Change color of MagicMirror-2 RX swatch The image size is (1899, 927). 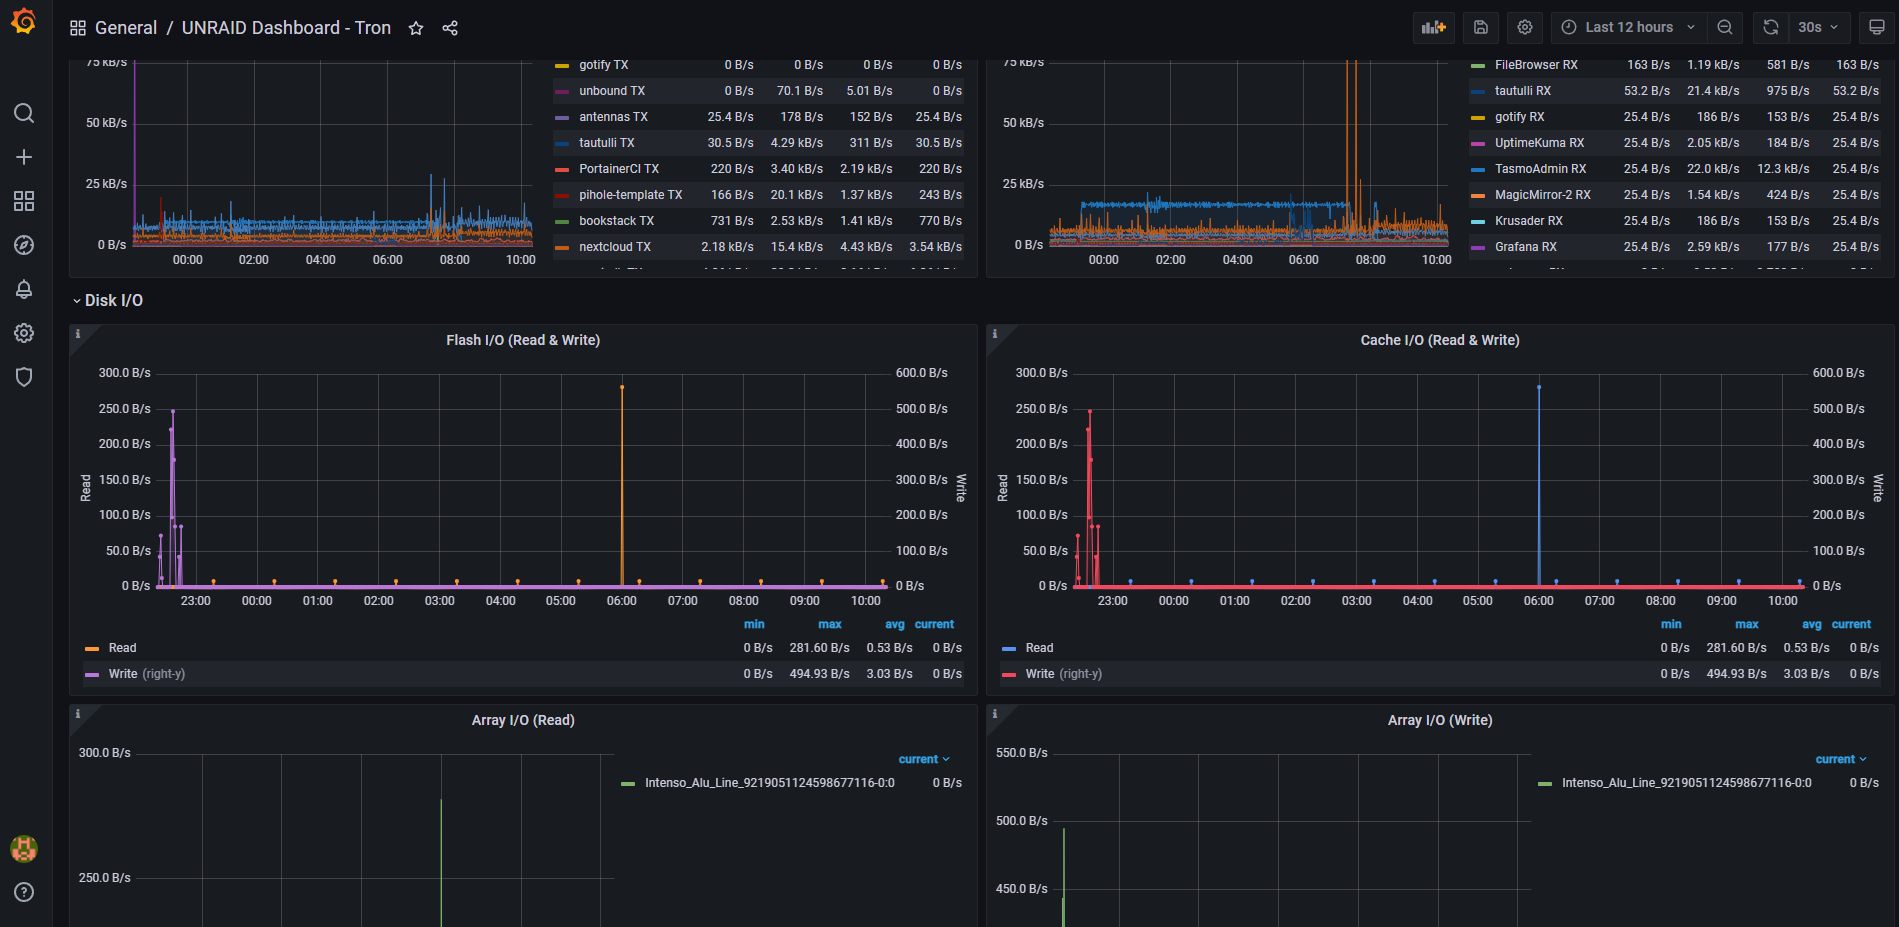(1478, 195)
